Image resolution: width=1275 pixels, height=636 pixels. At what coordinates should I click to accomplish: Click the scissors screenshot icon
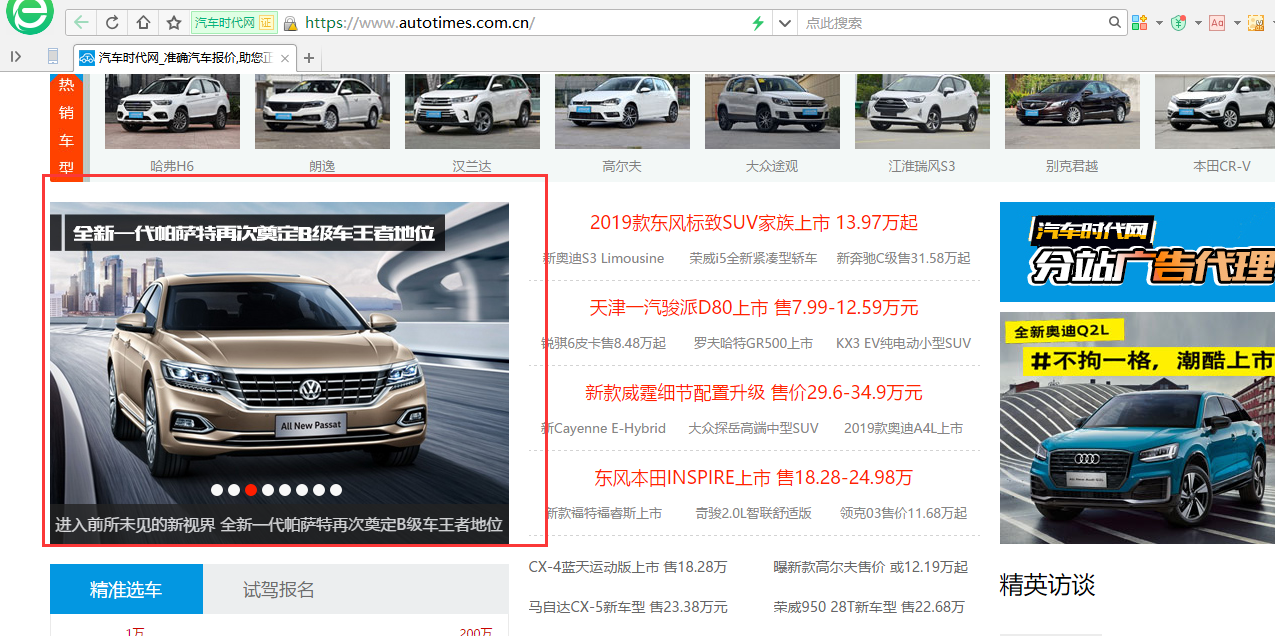[1256, 22]
